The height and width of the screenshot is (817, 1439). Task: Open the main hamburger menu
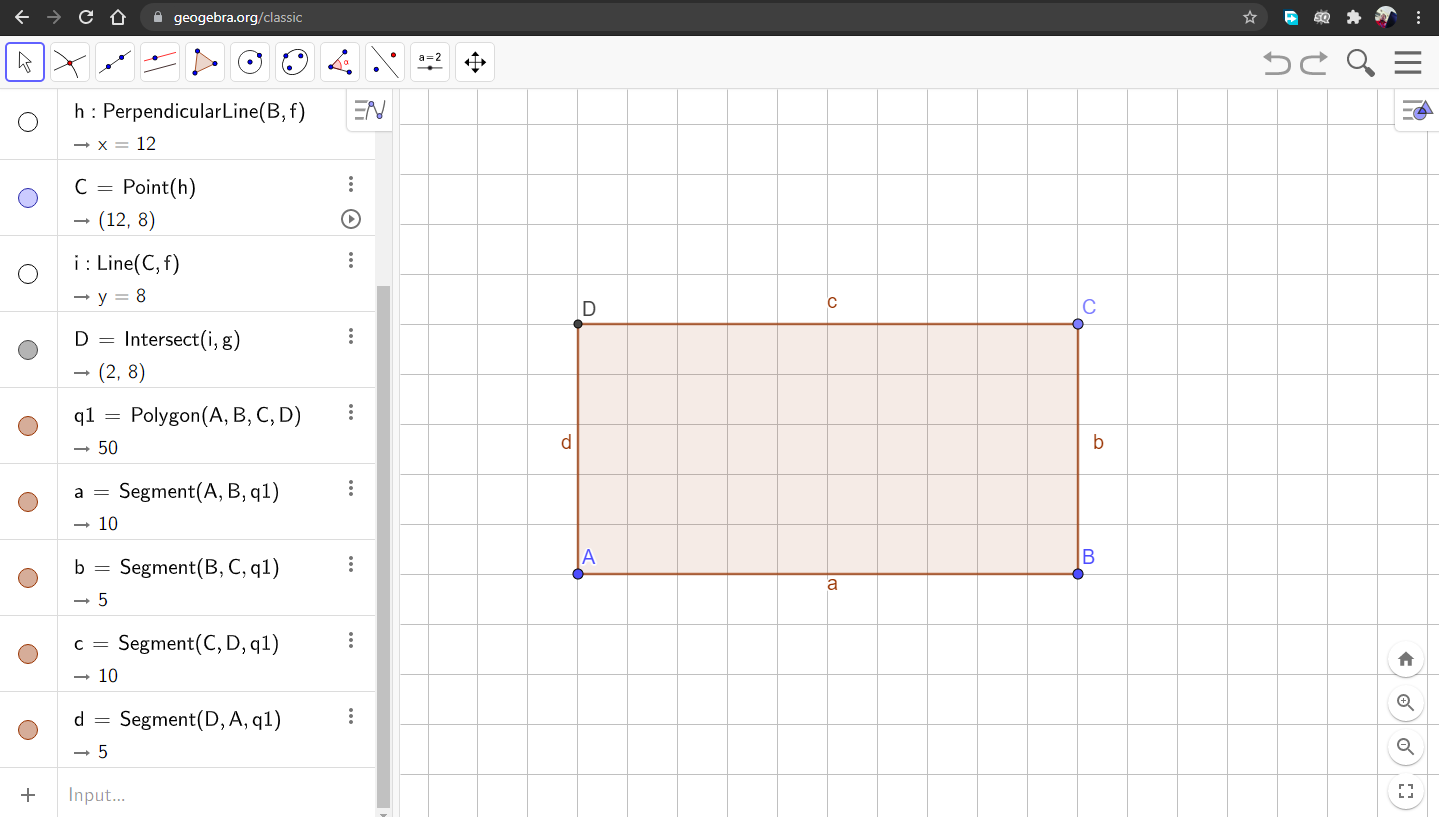tap(1408, 63)
